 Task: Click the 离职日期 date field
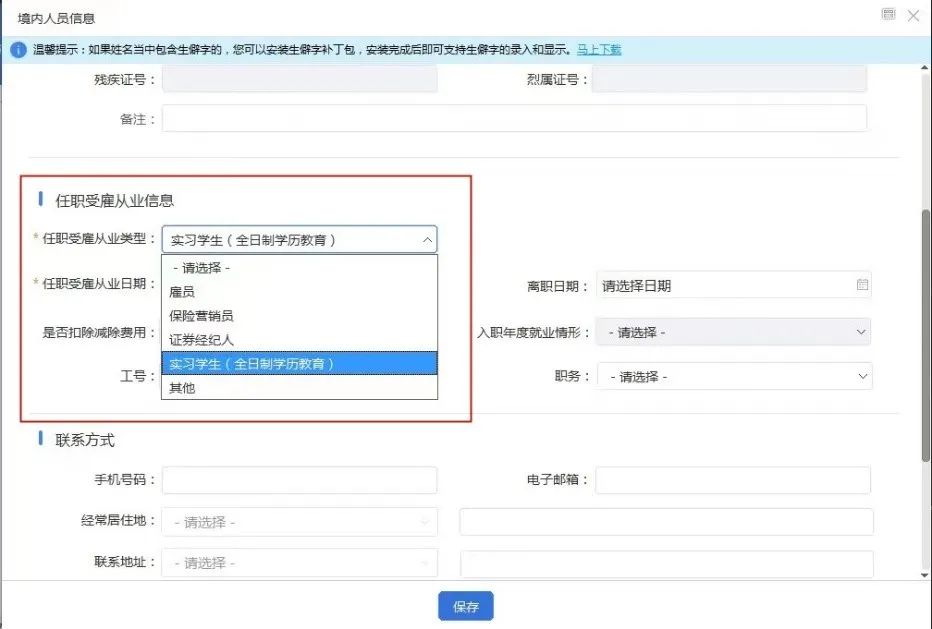(x=733, y=285)
